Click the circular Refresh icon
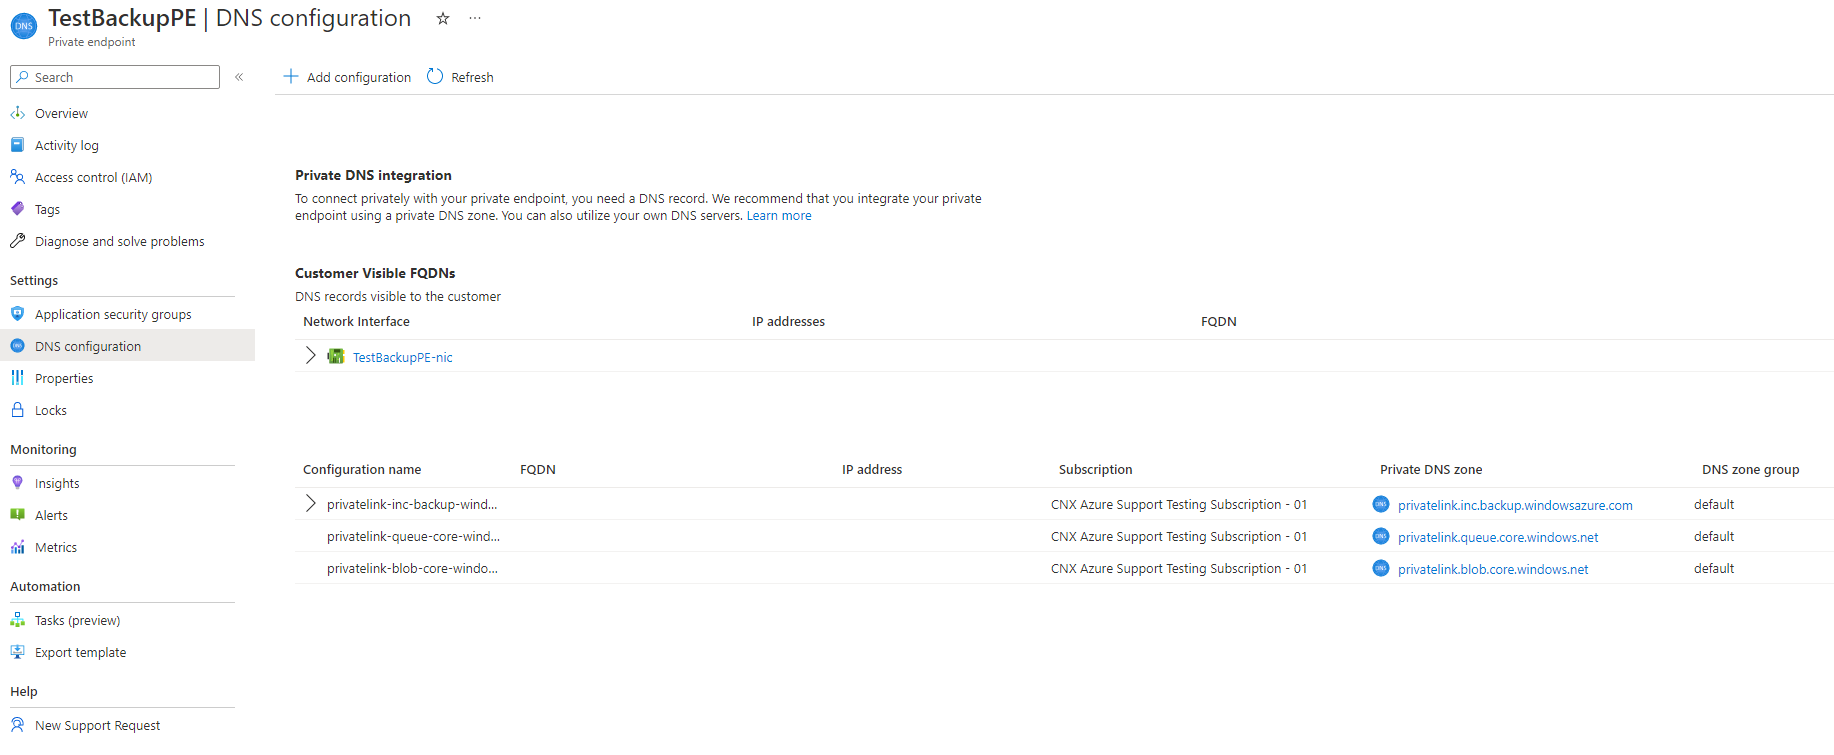 435,76
